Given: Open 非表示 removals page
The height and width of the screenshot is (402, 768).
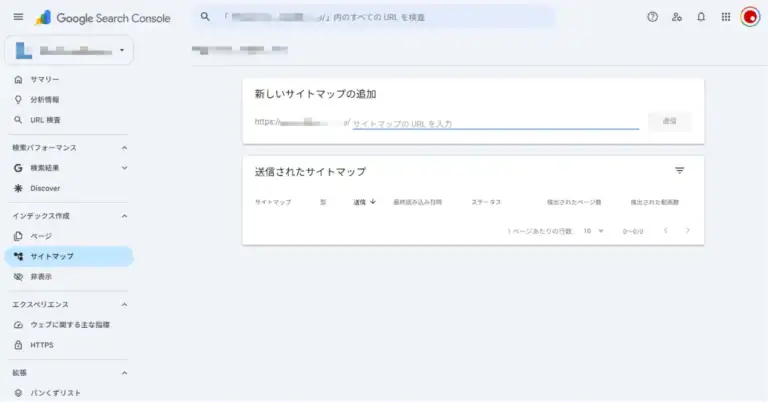Looking at the screenshot, I should (x=41, y=277).
